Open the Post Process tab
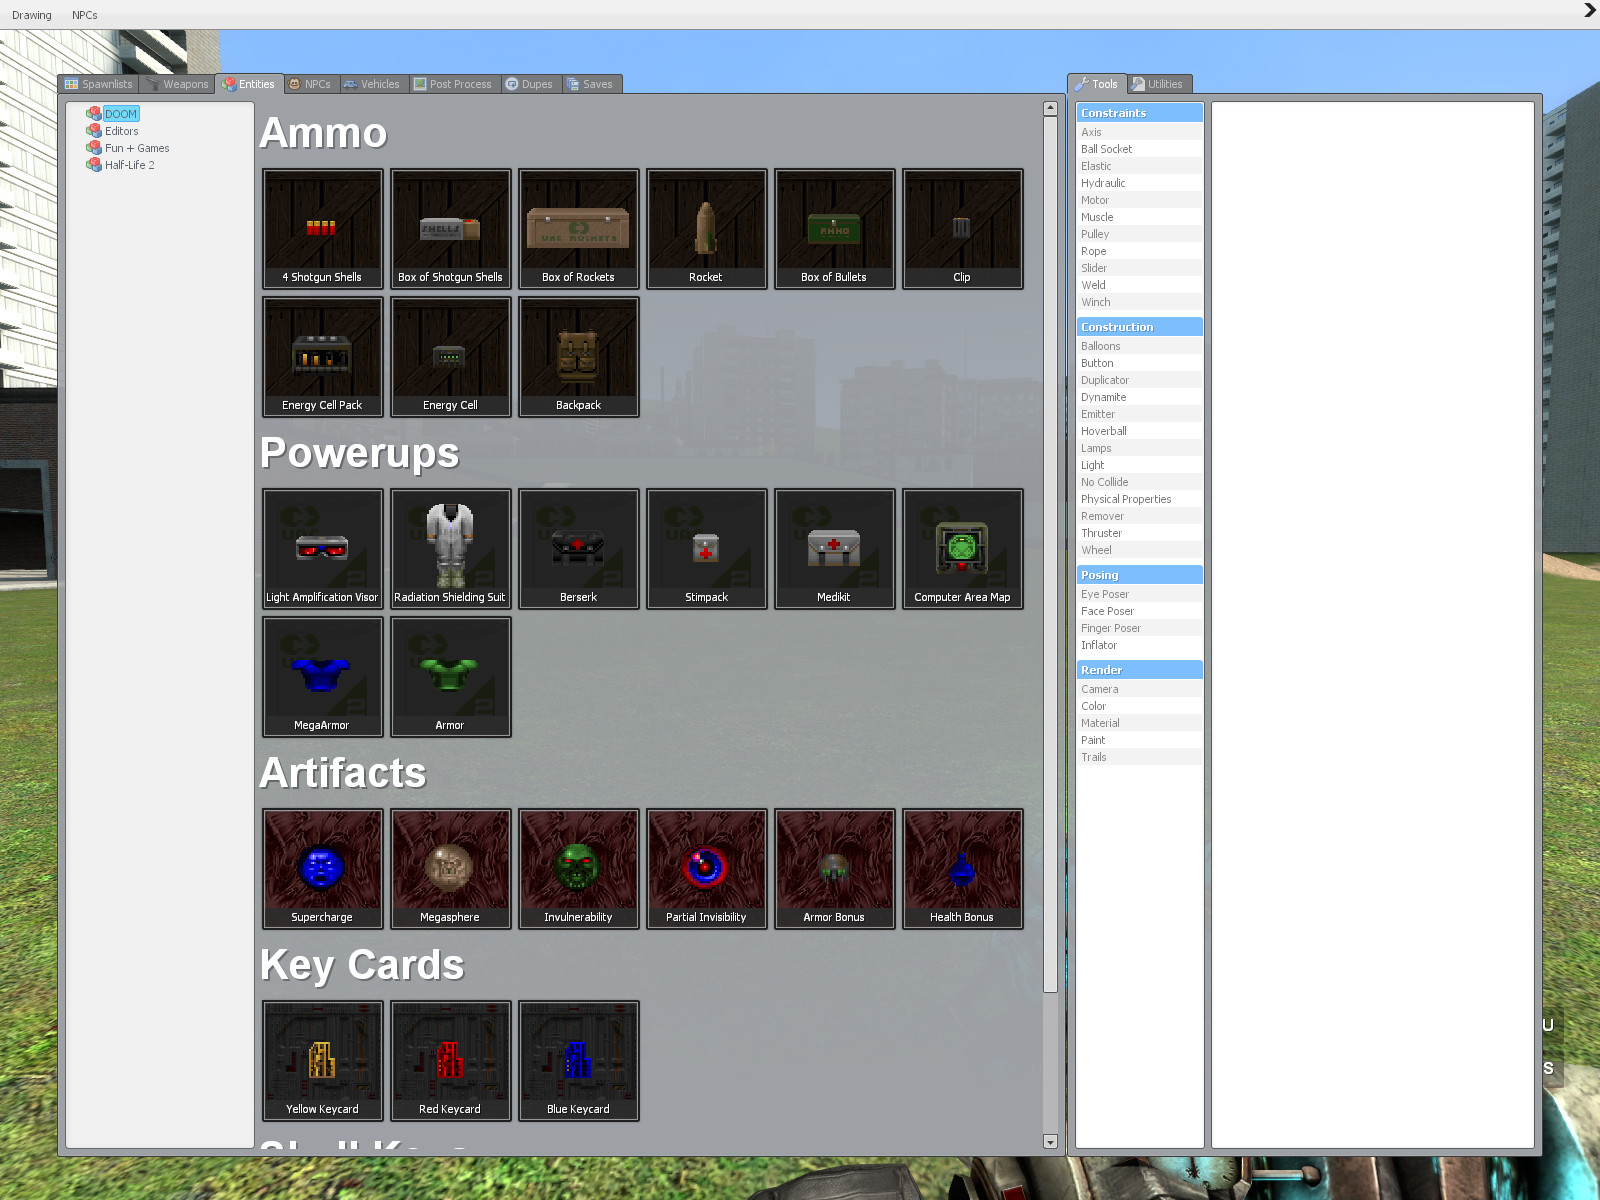Screen dimensions: 1600x1200 (x=453, y=84)
